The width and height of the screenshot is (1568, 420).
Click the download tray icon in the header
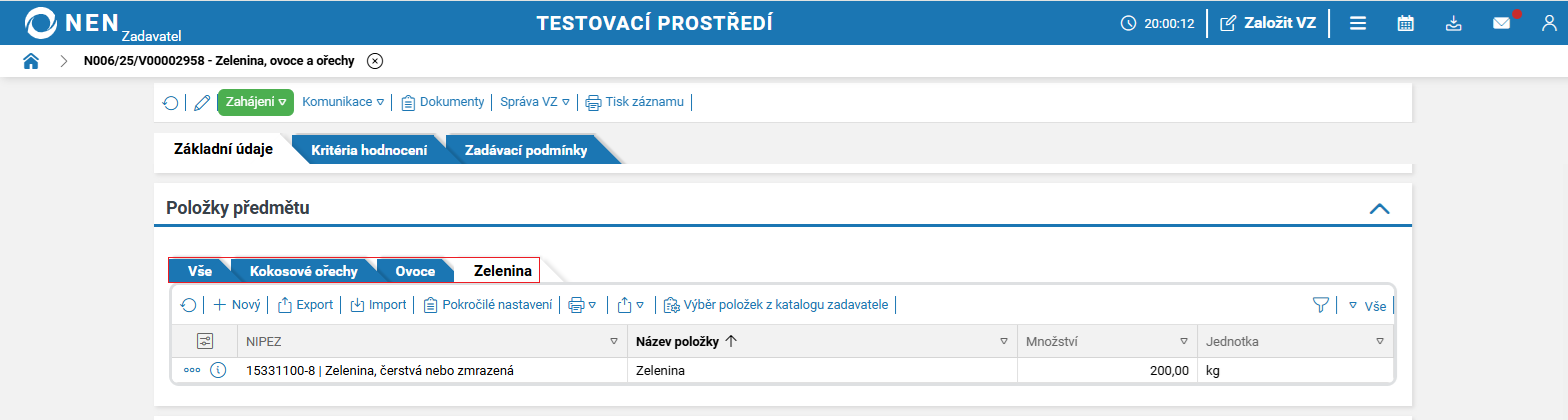(x=1454, y=24)
